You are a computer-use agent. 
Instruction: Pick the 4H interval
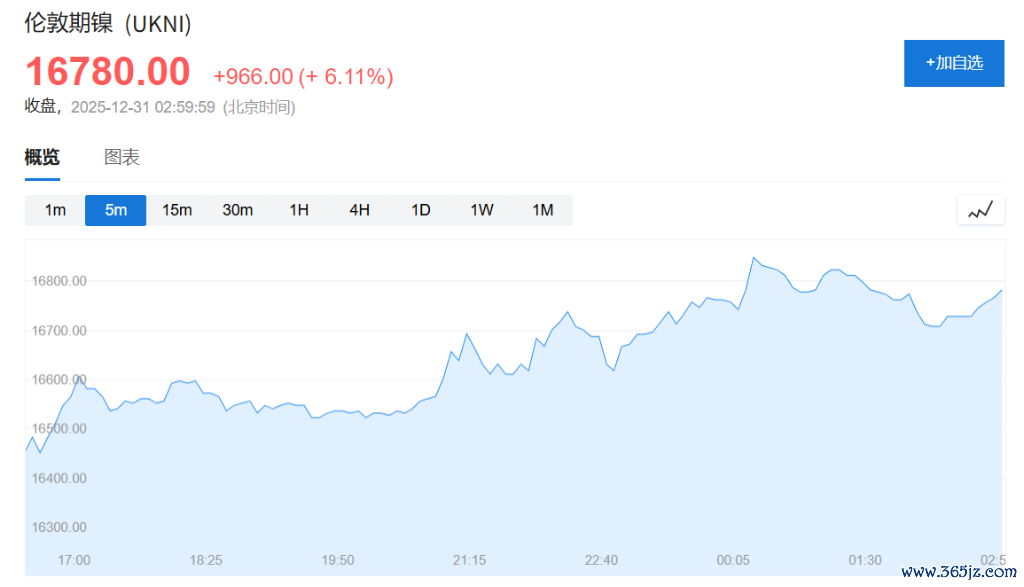pyautogui.click(x=360, y=210)
